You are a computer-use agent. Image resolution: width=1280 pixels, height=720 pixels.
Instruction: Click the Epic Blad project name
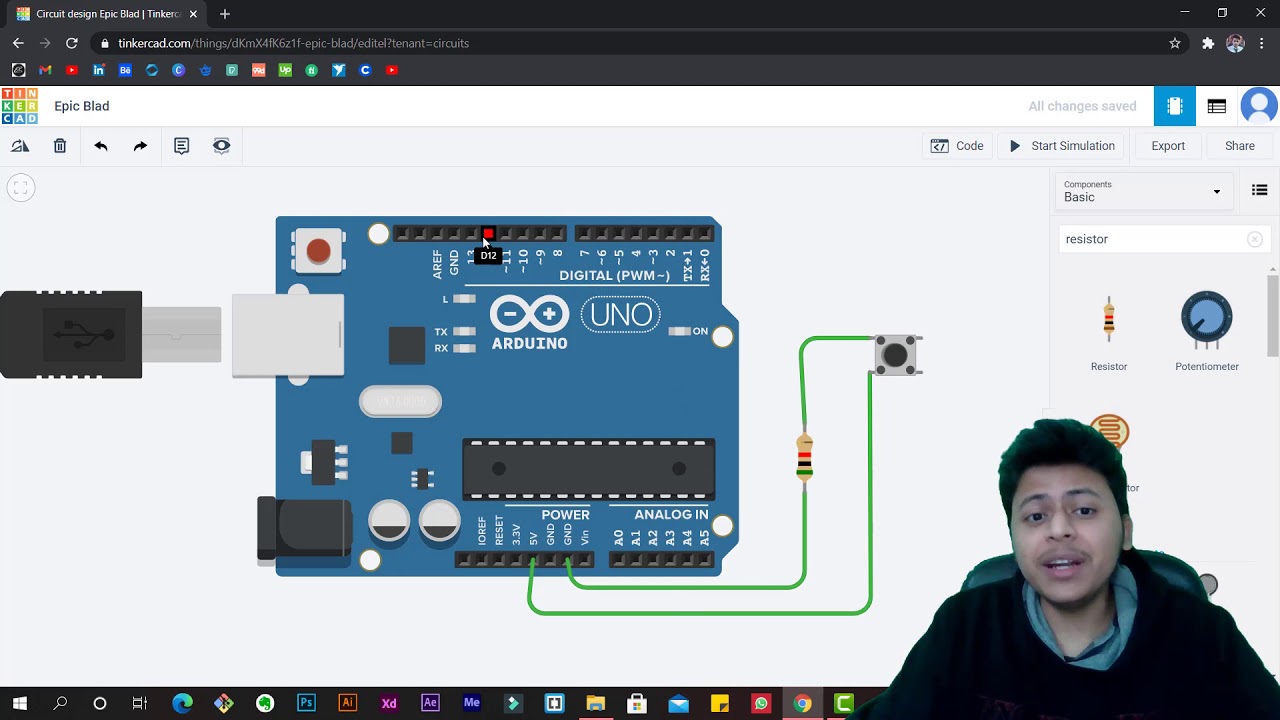click(x=82, y=106)
